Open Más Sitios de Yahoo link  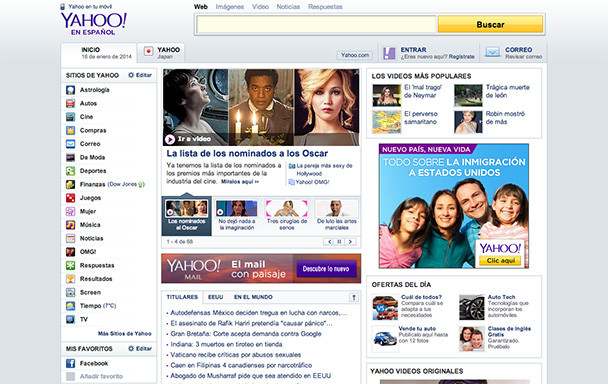pos(124,334)
